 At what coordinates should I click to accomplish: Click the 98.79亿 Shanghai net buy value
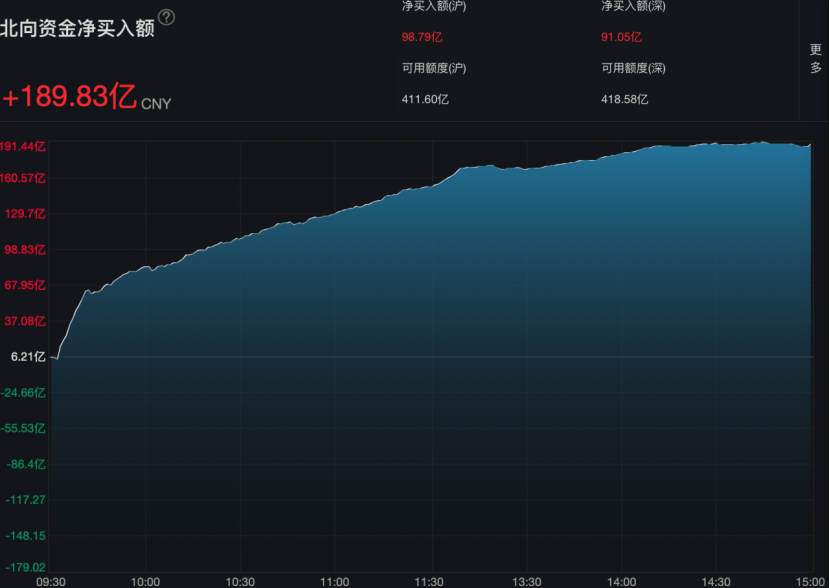point(420,37)
